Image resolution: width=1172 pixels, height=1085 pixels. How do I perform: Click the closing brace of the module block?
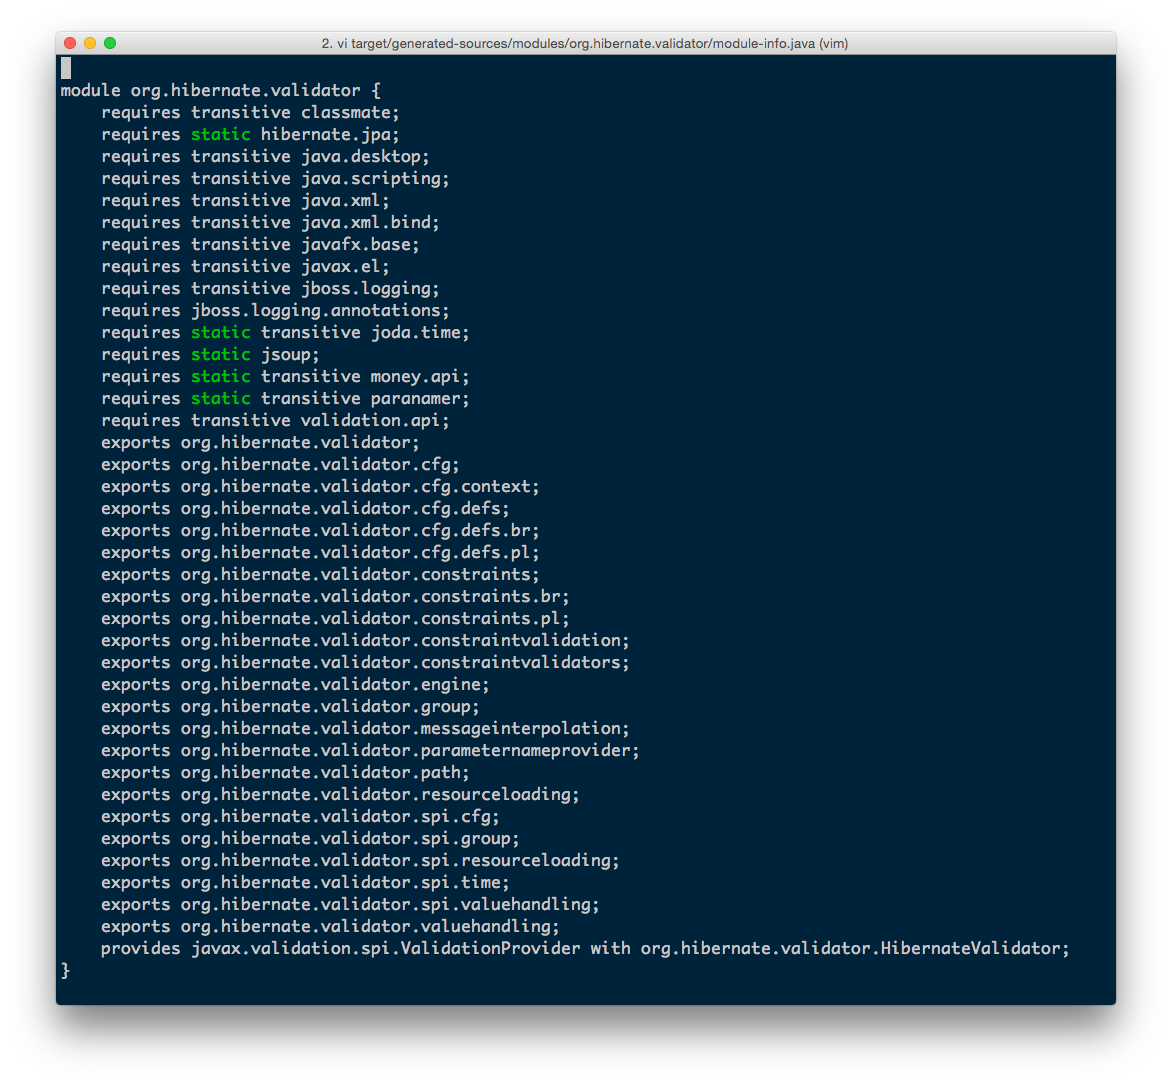pos(64,969)
